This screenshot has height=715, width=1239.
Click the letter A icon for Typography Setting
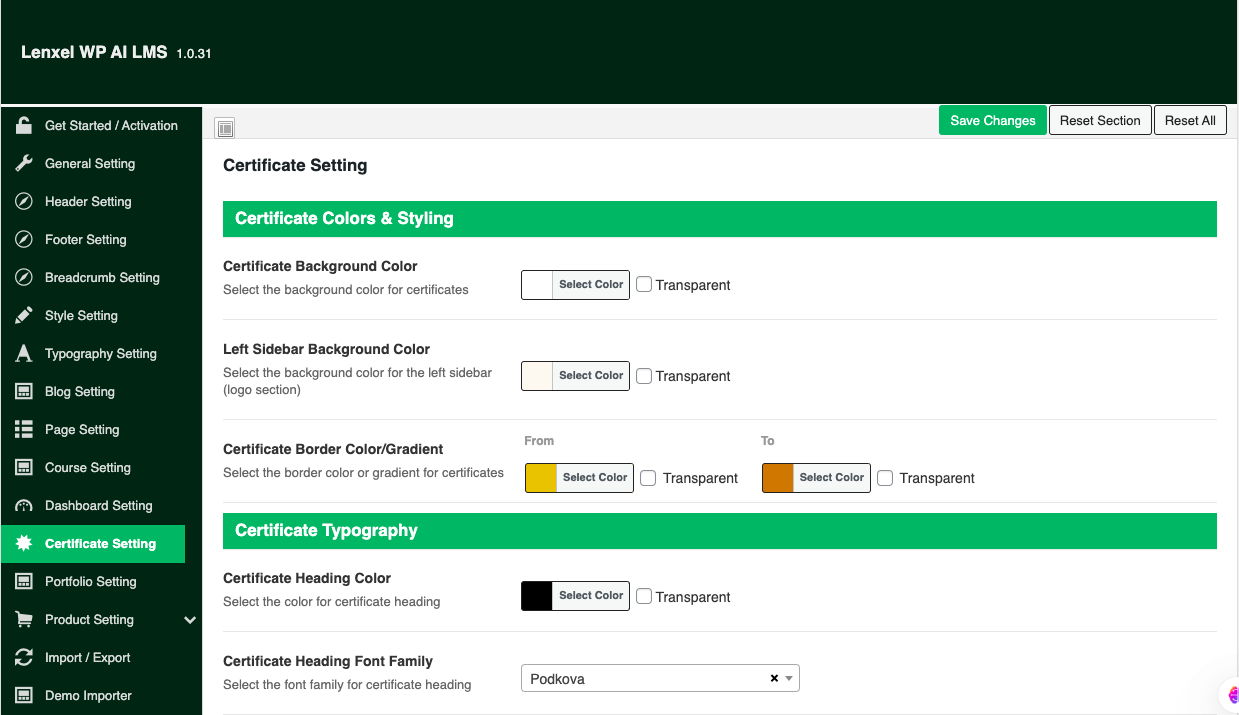[x=24, y=353]
